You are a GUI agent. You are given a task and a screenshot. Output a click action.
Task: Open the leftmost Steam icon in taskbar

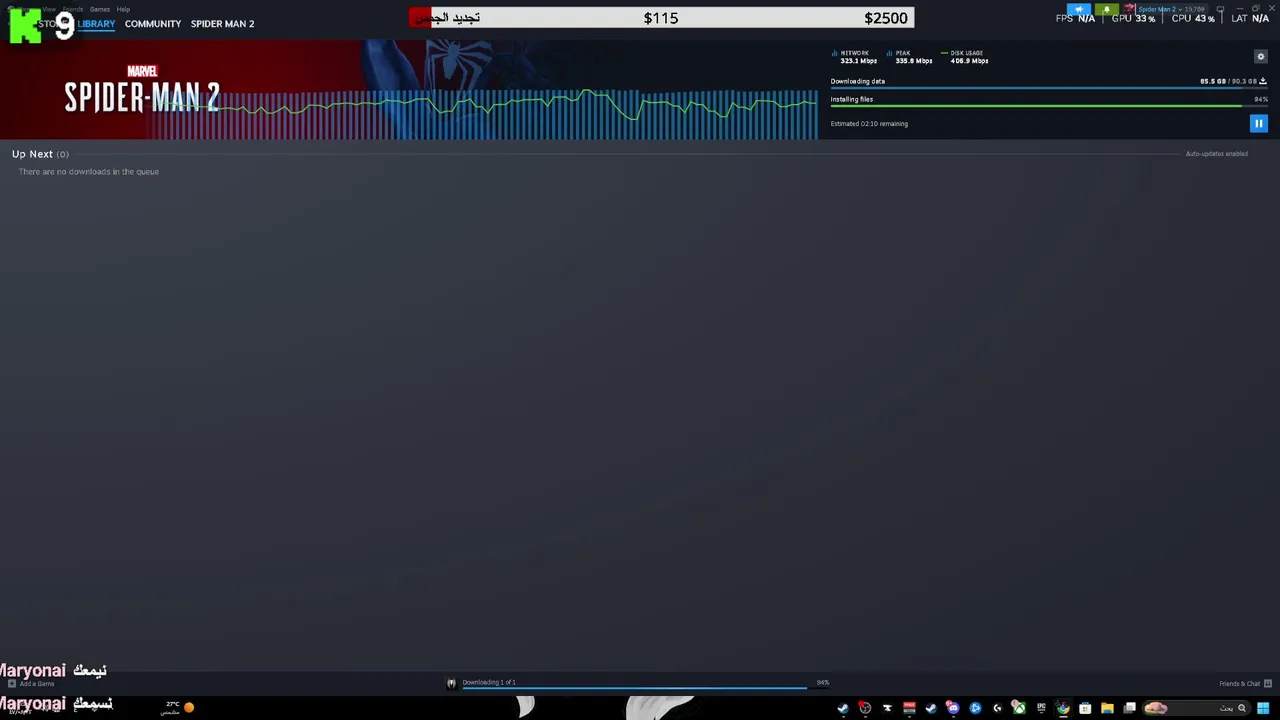(843, 708)
